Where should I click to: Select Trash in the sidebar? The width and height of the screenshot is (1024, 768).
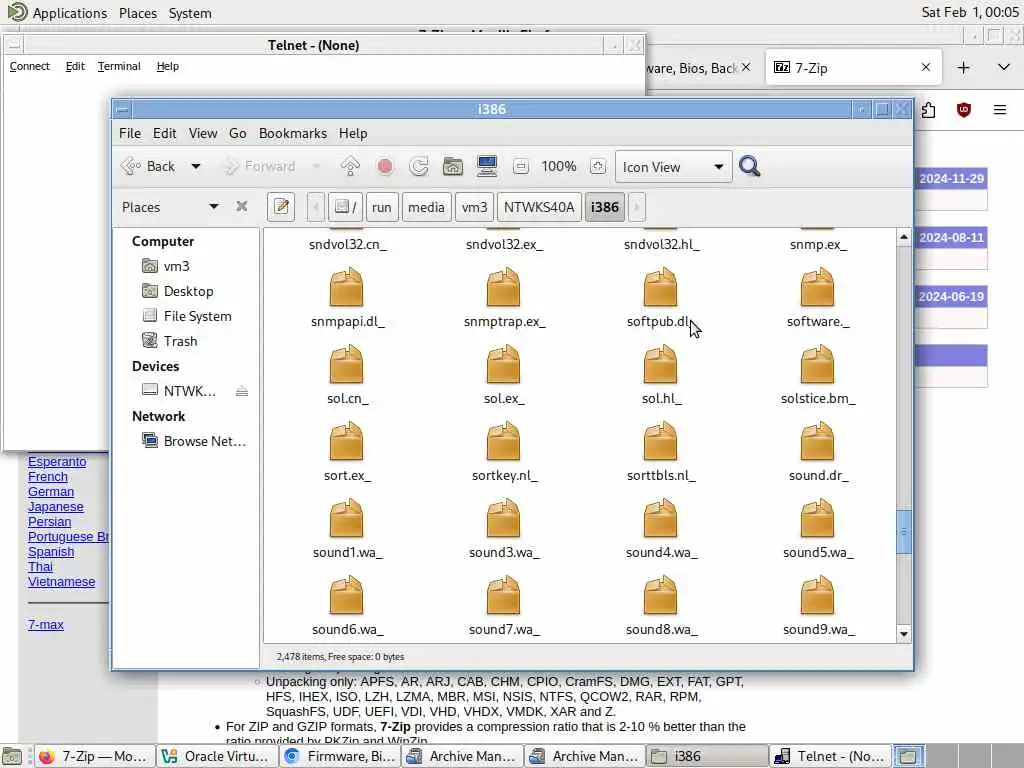tap(180, 341)
